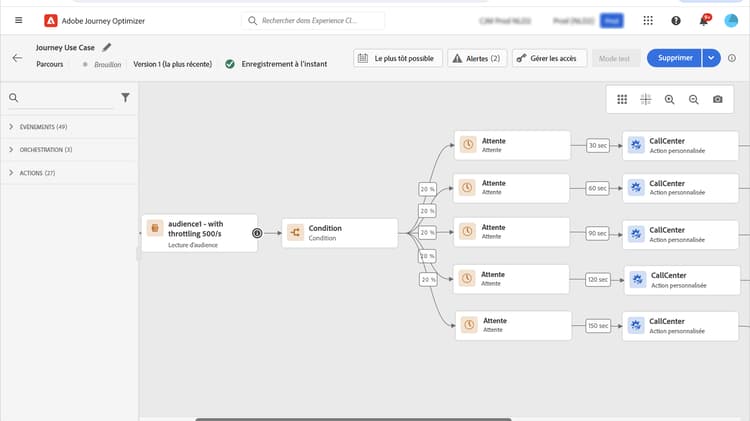This screenshot has height=421, width=750.
Task: Open the Supprimer dropdown arrow
Action: 711,58
